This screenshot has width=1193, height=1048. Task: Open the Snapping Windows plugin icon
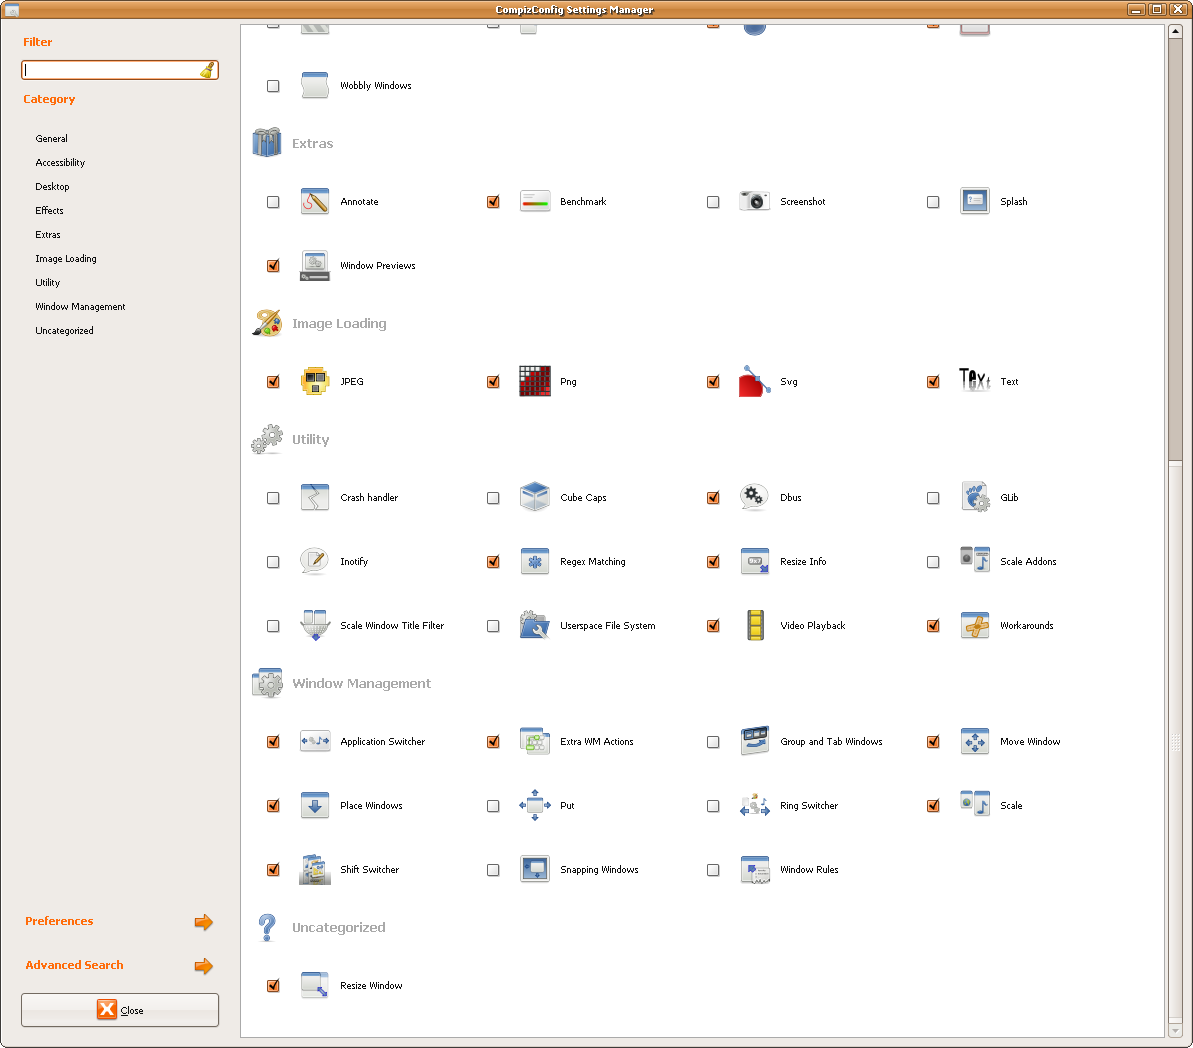[535, 869]
